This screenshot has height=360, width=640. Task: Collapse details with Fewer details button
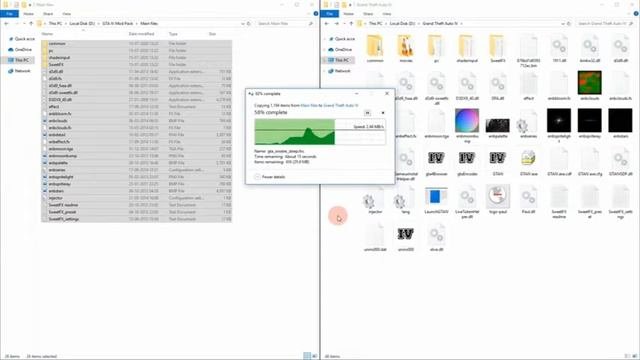(269, 177)
